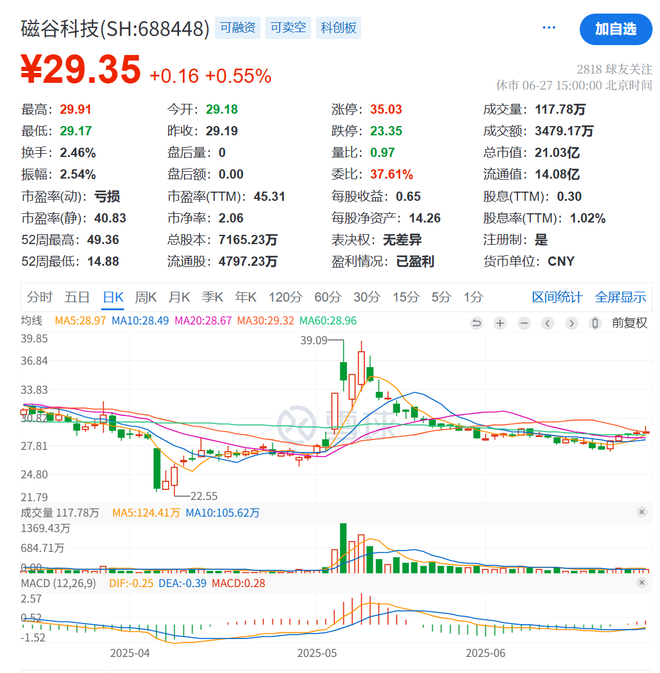660x673 pixels.
Task: Click the MA30:29.32 moving average label
Action: tap(266, 321)
